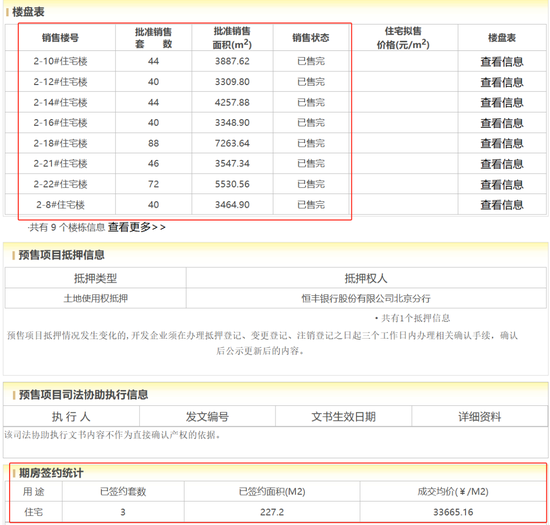Image resolution: width=550 pixels, height=525 pixels.
Task: Open 查看信息 for 2-21#住宅楼
Action: [x=502, y=164]
